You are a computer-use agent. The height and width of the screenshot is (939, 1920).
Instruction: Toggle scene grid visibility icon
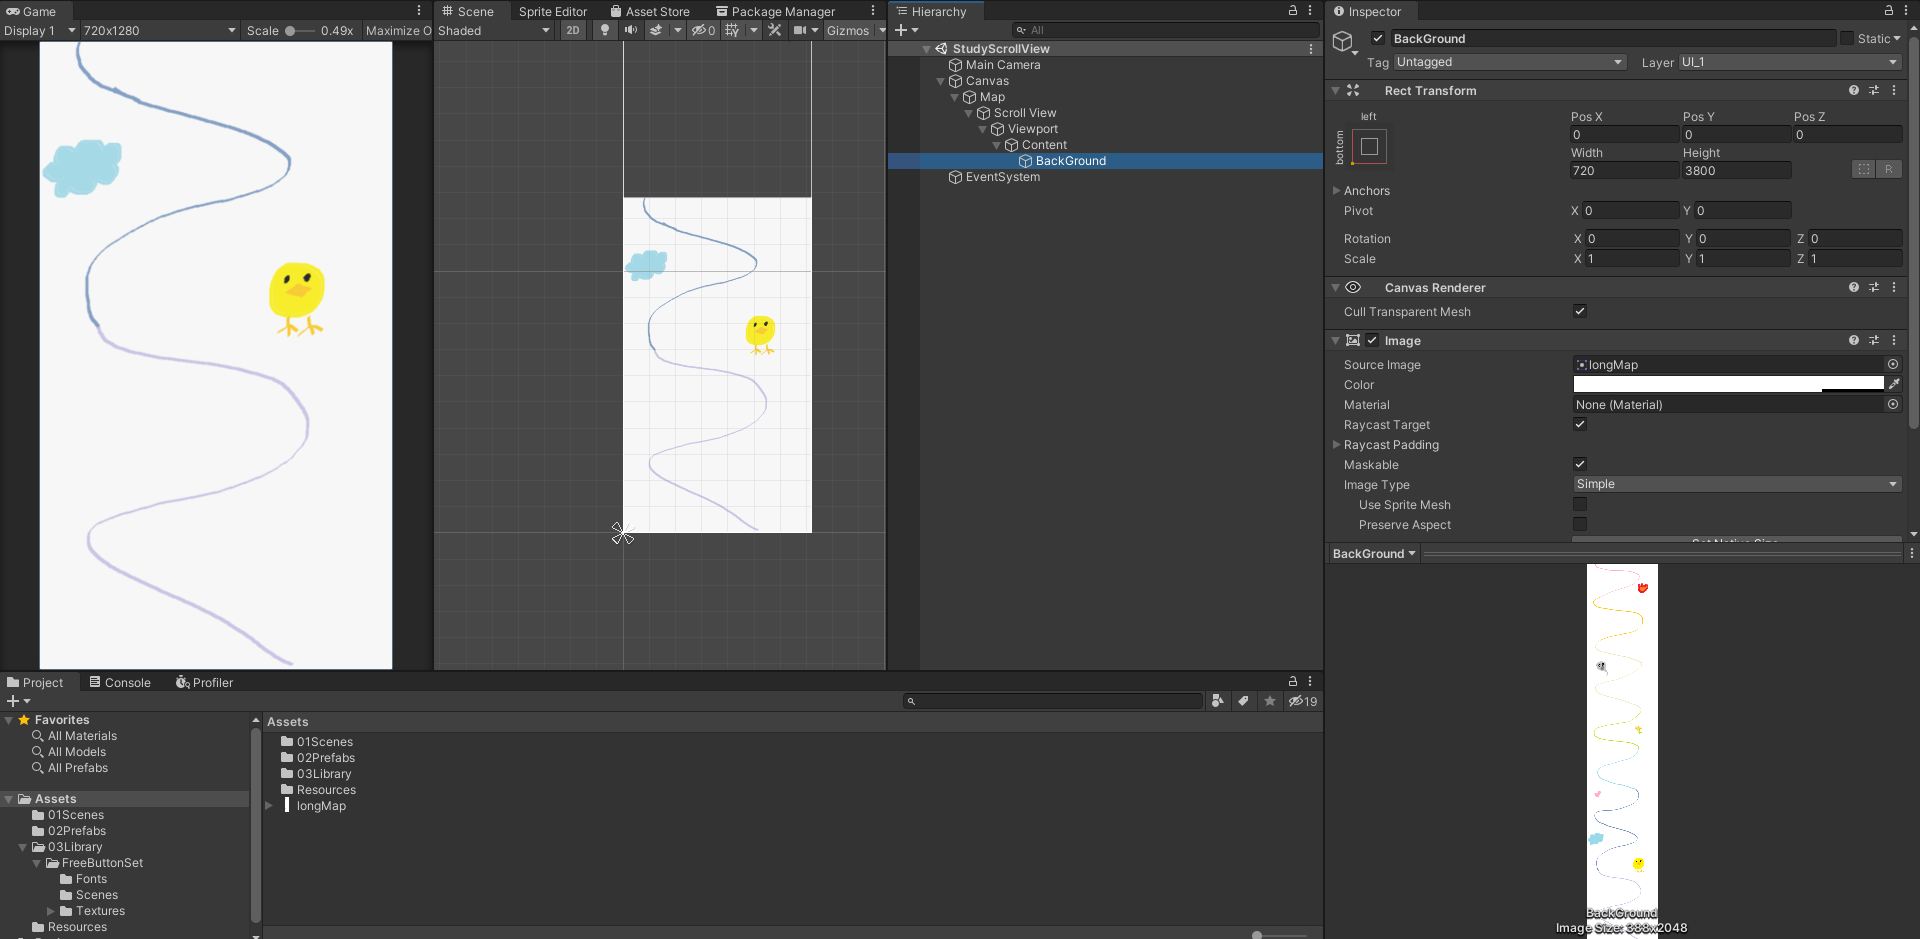pos(732,30)
